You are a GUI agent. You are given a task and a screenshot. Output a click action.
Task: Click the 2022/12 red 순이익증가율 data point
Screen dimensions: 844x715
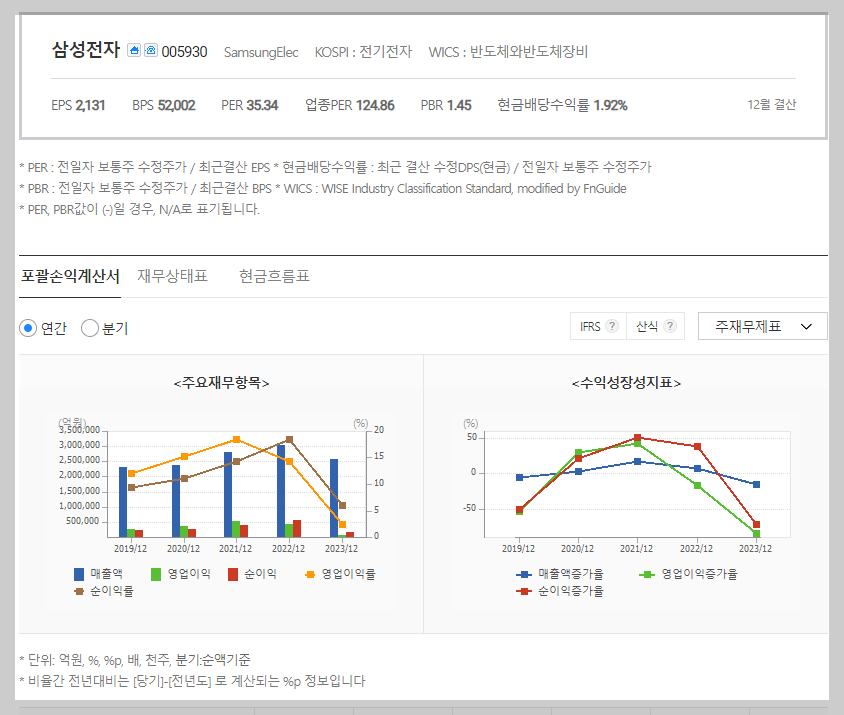click(698, 447)
